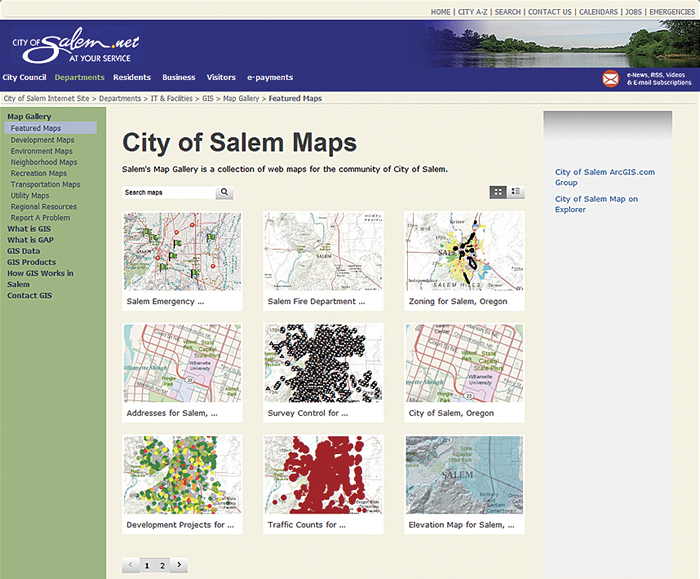Open How GIS Works in Salem link

[40, 279]
